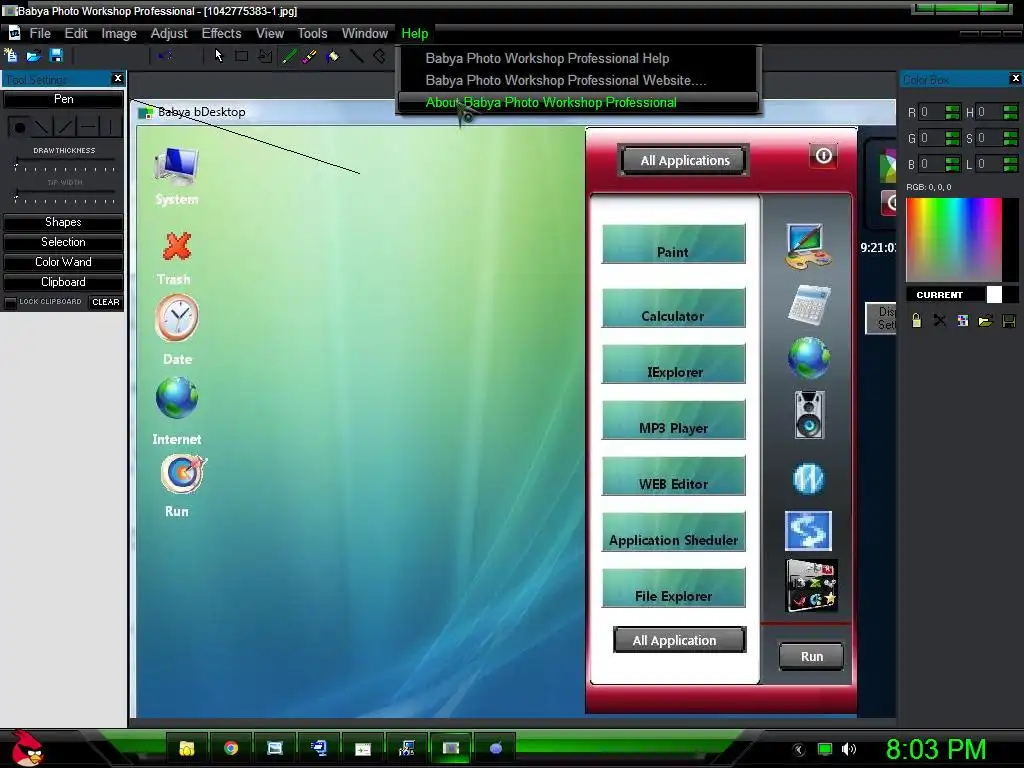This screenshot has width=1024, height=768.
Task: Expand the Clipboard section
Action: point(63,282)
